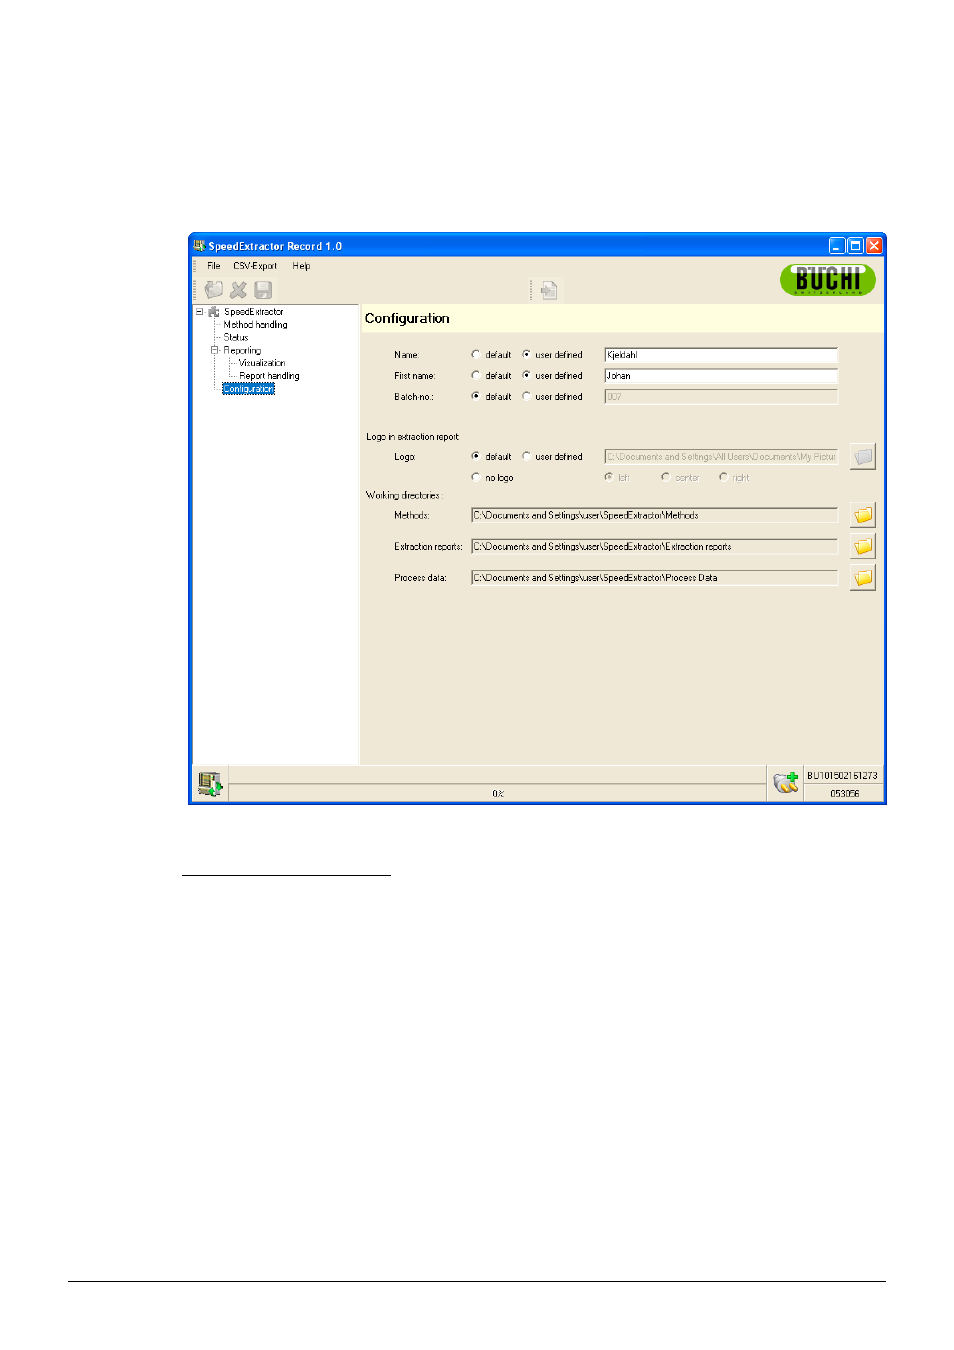Select Report handling in the tree
The image size is (954, 1350).
point(269,377)
